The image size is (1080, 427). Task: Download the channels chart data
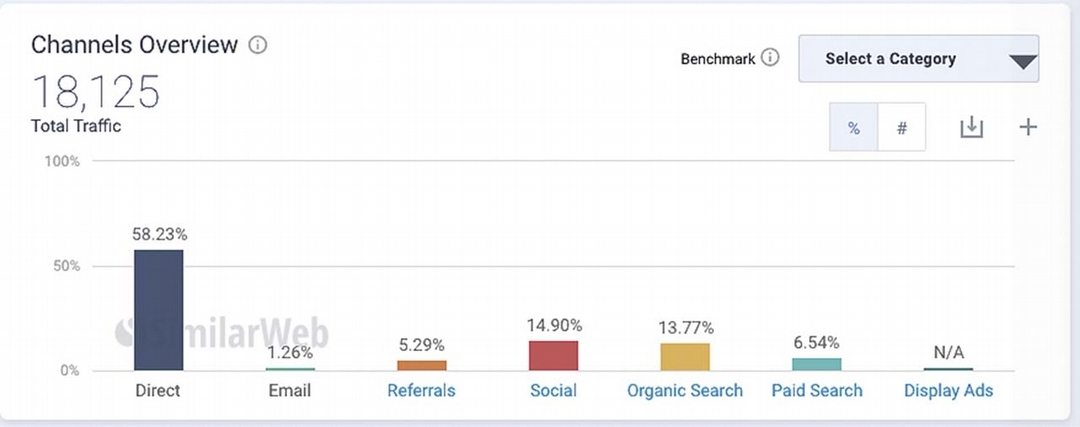pos(971,127)
